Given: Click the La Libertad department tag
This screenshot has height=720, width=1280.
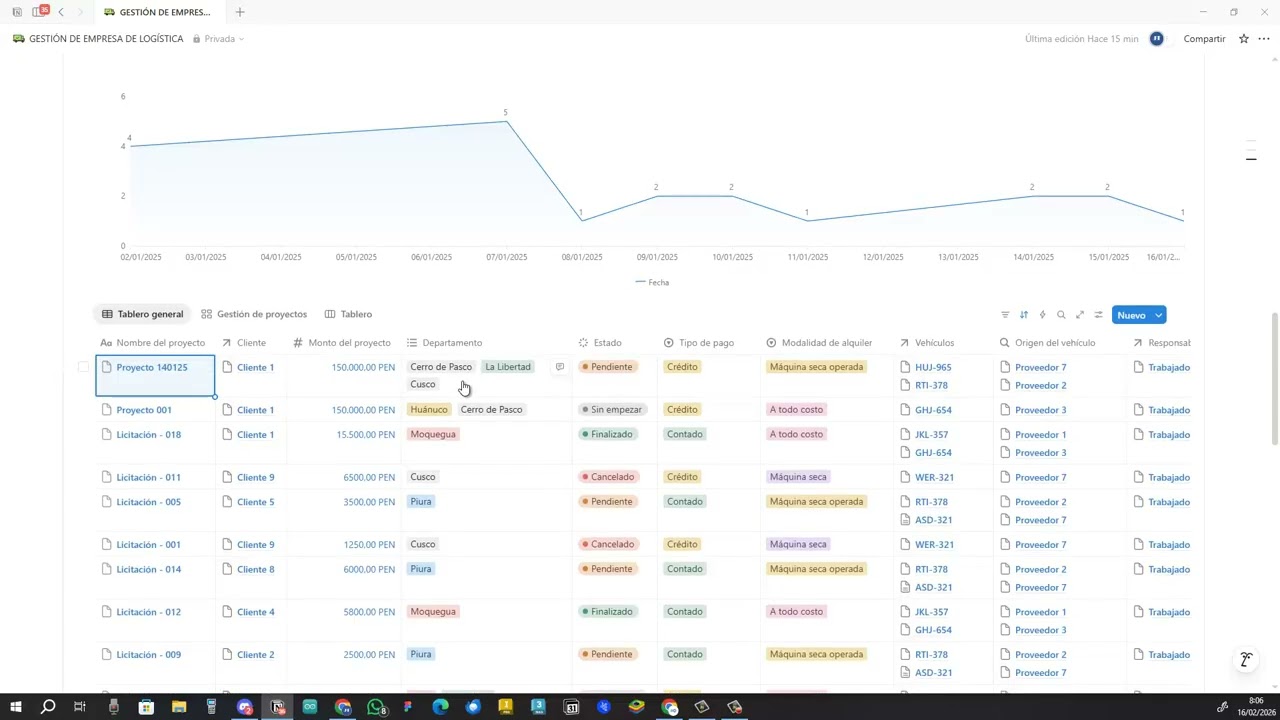Looking at the screenshot, I should point(508,367).
